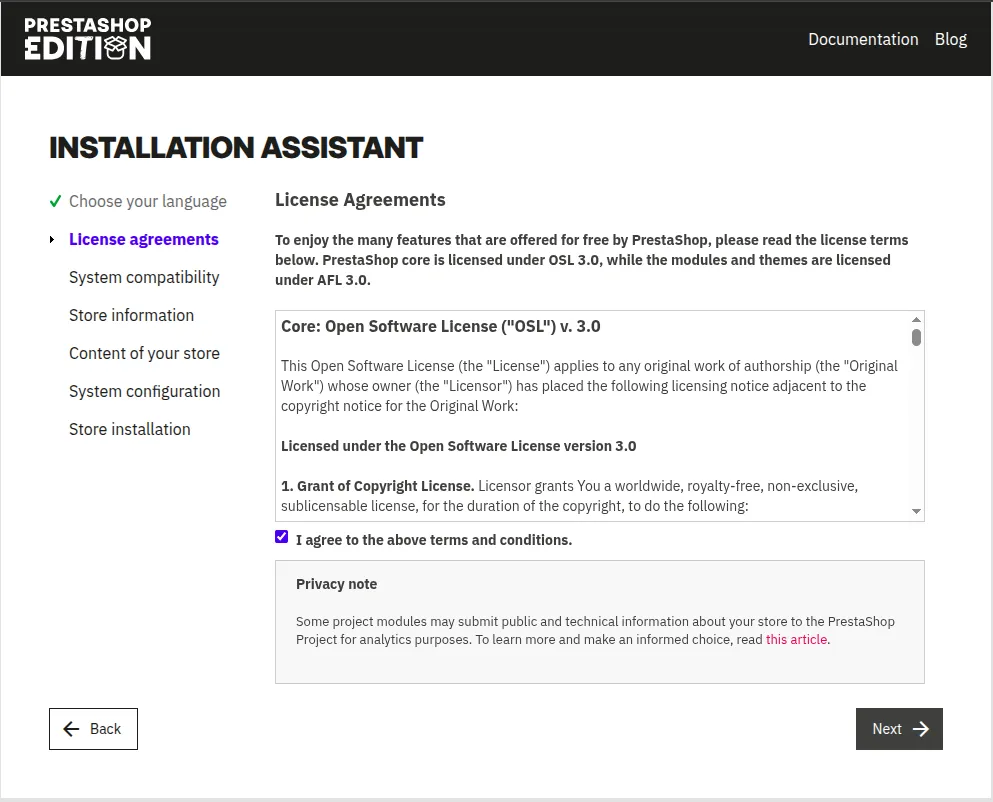Image resolution: width=993 pixels, height=802 pixels.
Task: Click the license box scroll up arrow
Action: coord(916,319)
